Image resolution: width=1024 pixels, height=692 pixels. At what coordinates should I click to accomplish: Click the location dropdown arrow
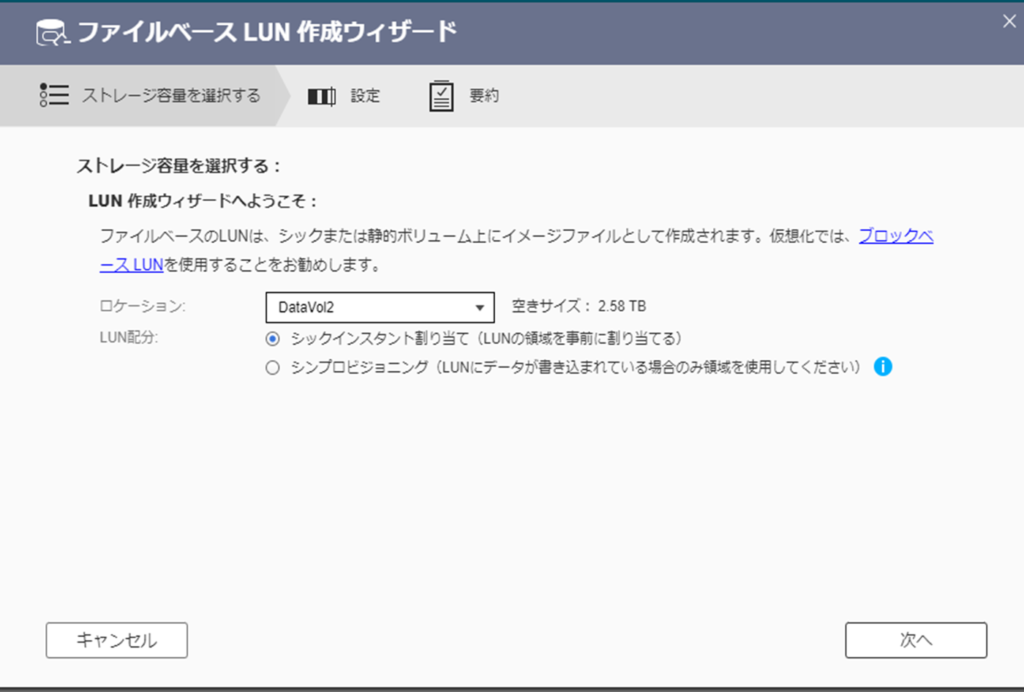tap(480, 308)
